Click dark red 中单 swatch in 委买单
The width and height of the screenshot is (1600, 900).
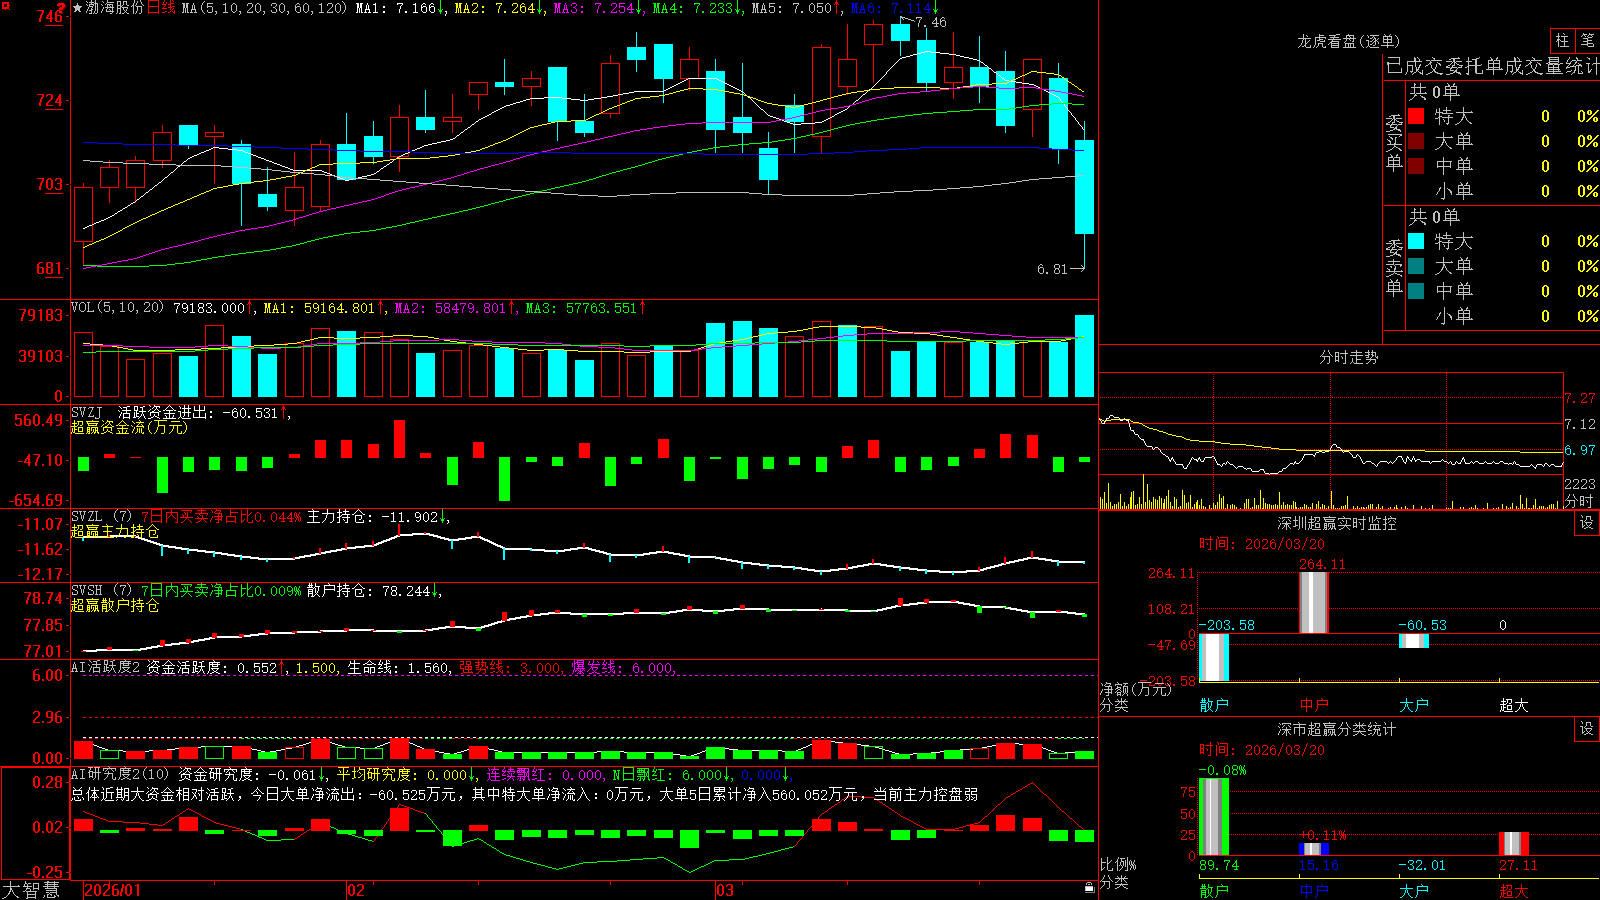coord(1416,166)
